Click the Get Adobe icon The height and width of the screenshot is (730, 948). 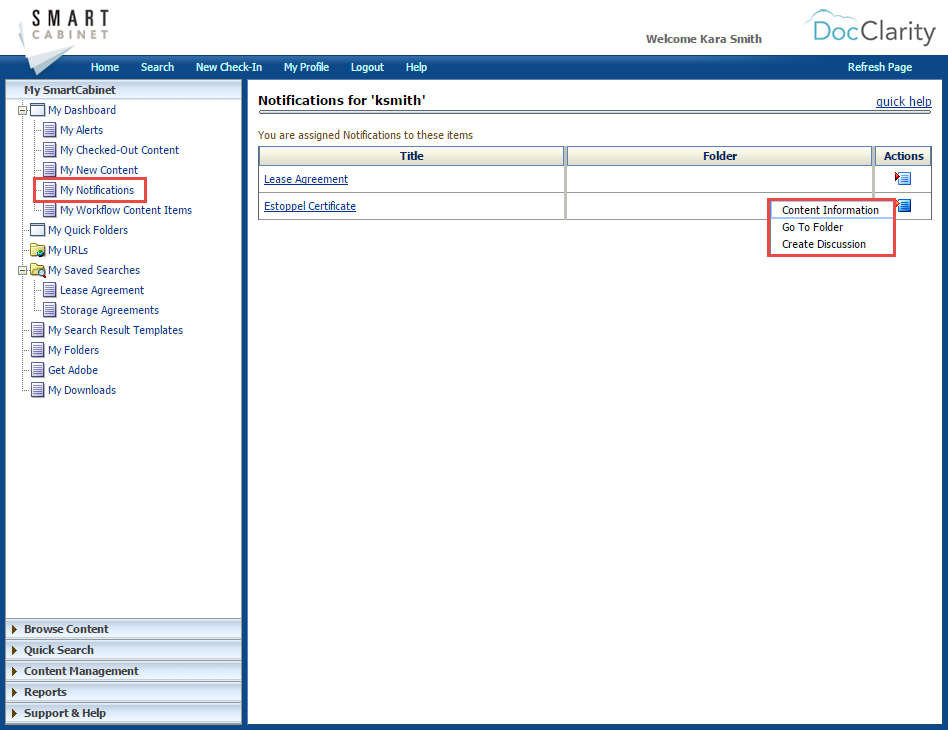[36, 370]
